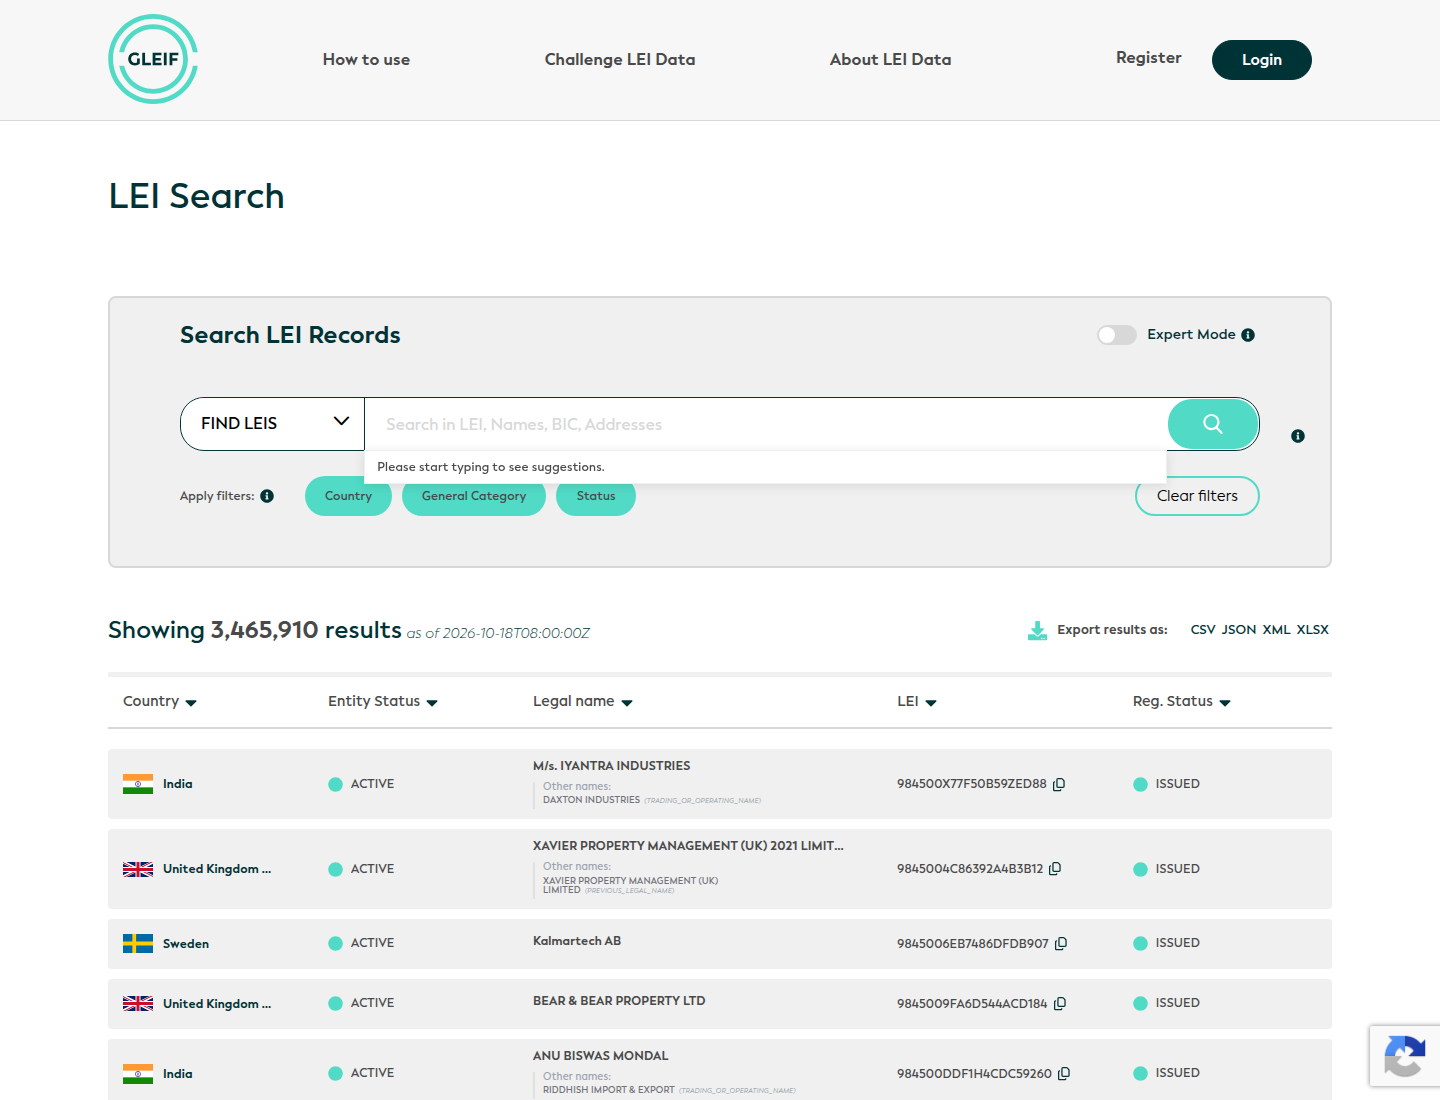This screenshot has width=1440, height=1100.
Task: Sort by the LEI column
Action: pyautogui.click(x=917, y=701)
